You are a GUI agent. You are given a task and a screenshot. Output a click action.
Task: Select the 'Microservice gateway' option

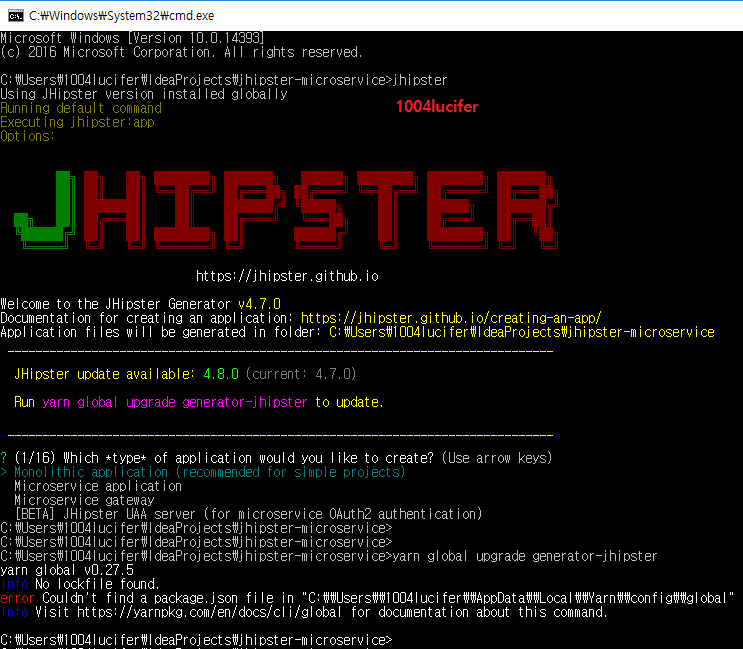pyautogui.click(x=84, y=500)
